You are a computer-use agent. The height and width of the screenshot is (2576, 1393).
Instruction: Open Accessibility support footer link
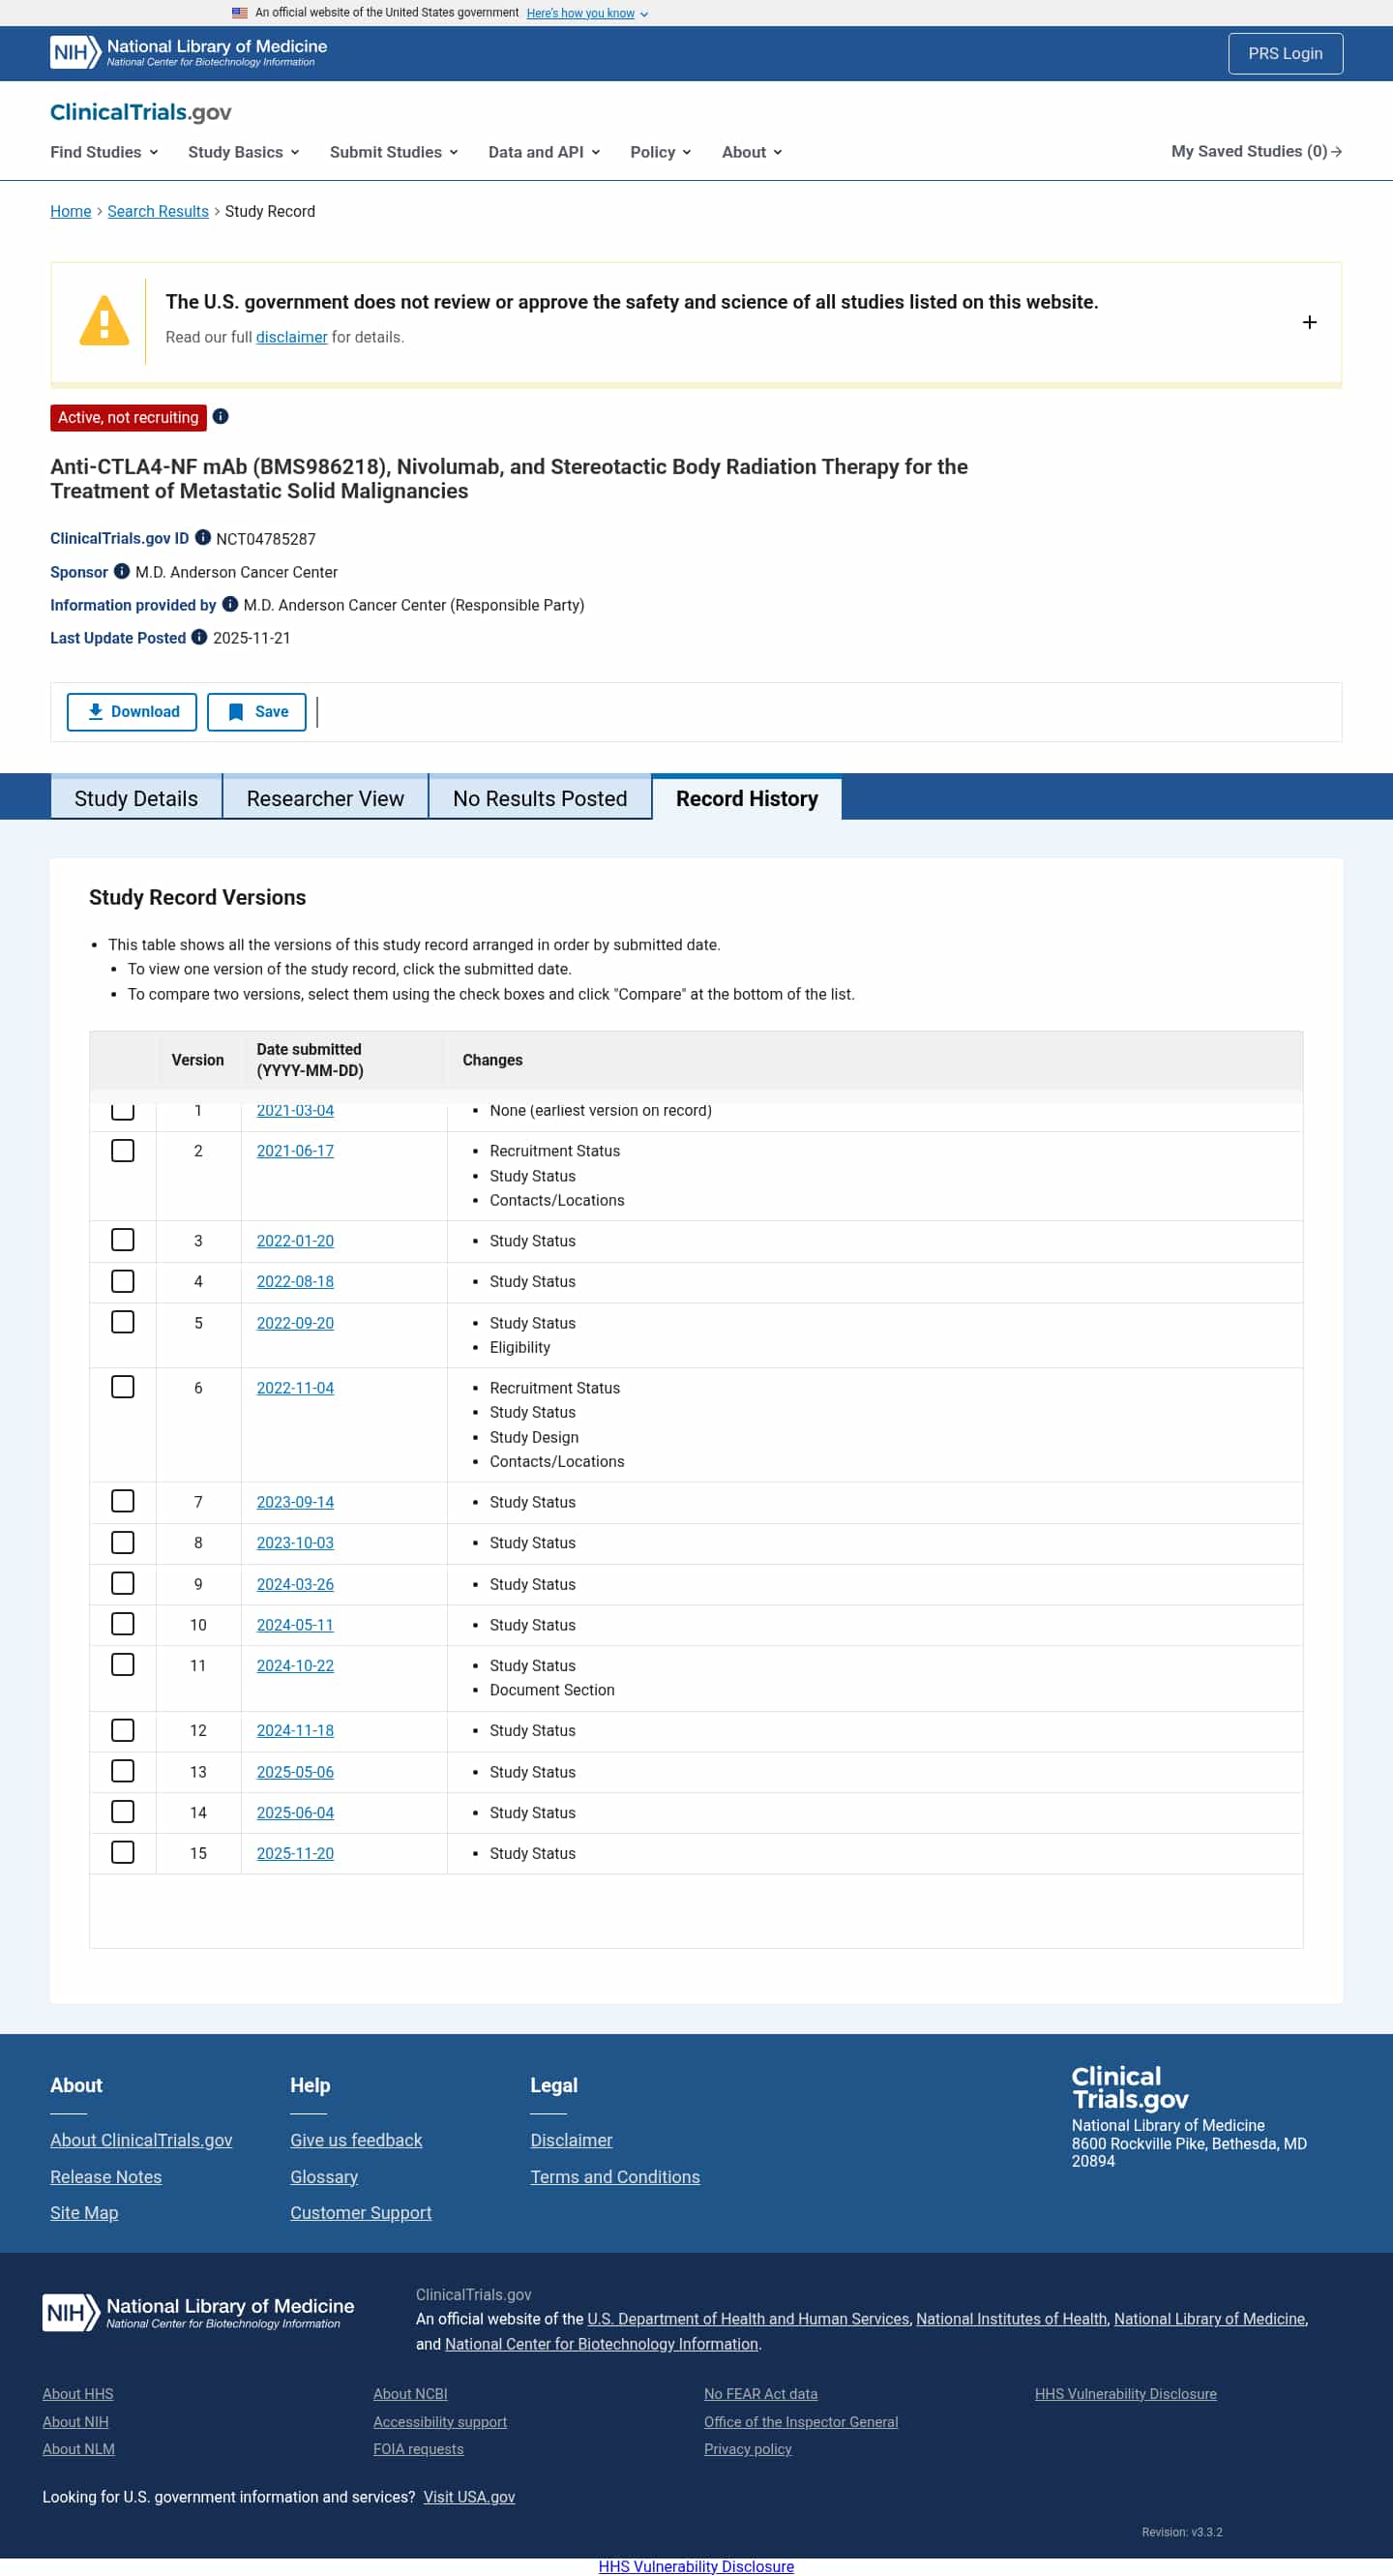pyautogui.click(x=440, y=2422)
